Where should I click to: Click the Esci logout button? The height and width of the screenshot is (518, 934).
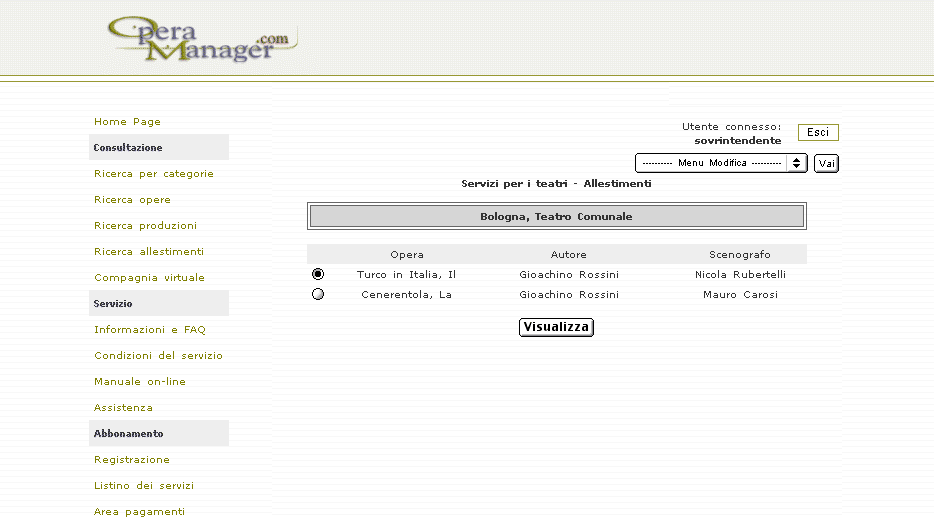[x=818, y=132]
